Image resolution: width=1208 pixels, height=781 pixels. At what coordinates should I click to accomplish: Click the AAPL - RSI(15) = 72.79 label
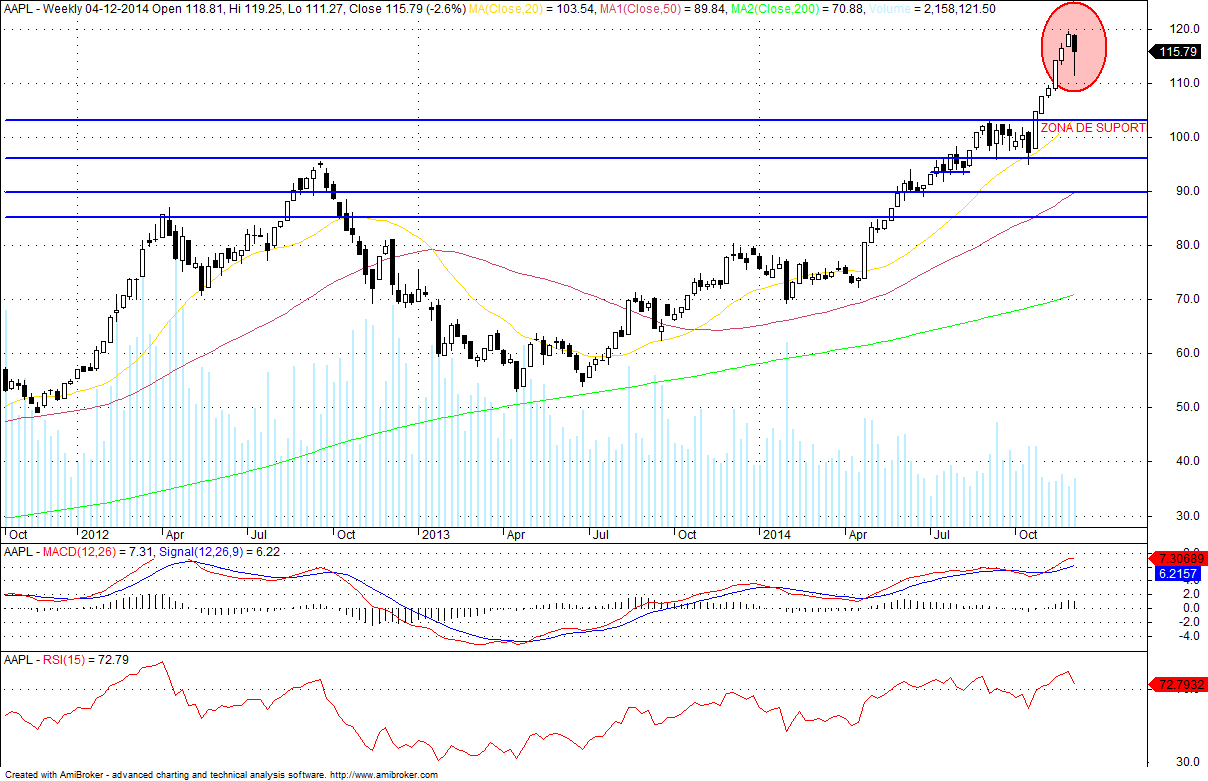(68, 661)
